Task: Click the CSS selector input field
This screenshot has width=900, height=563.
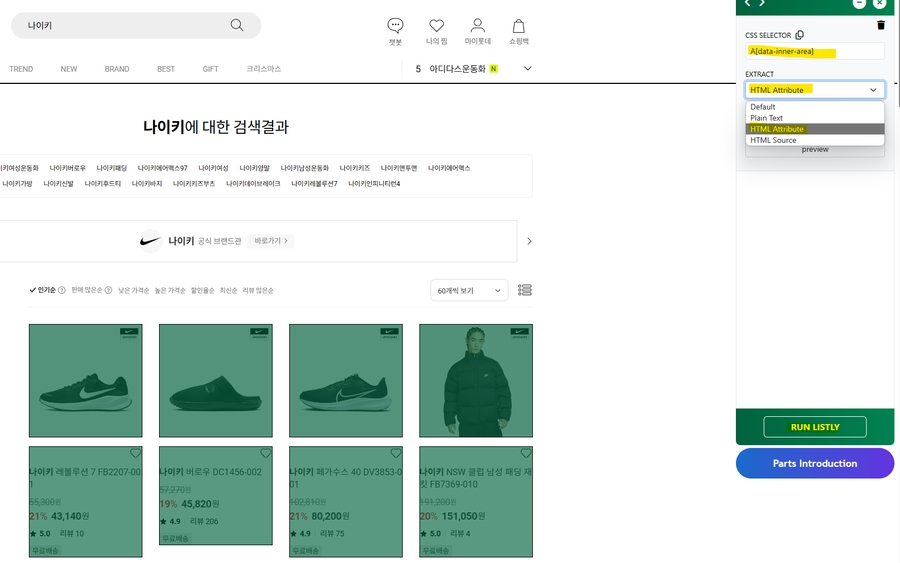Action: click(x=814, y=51)
